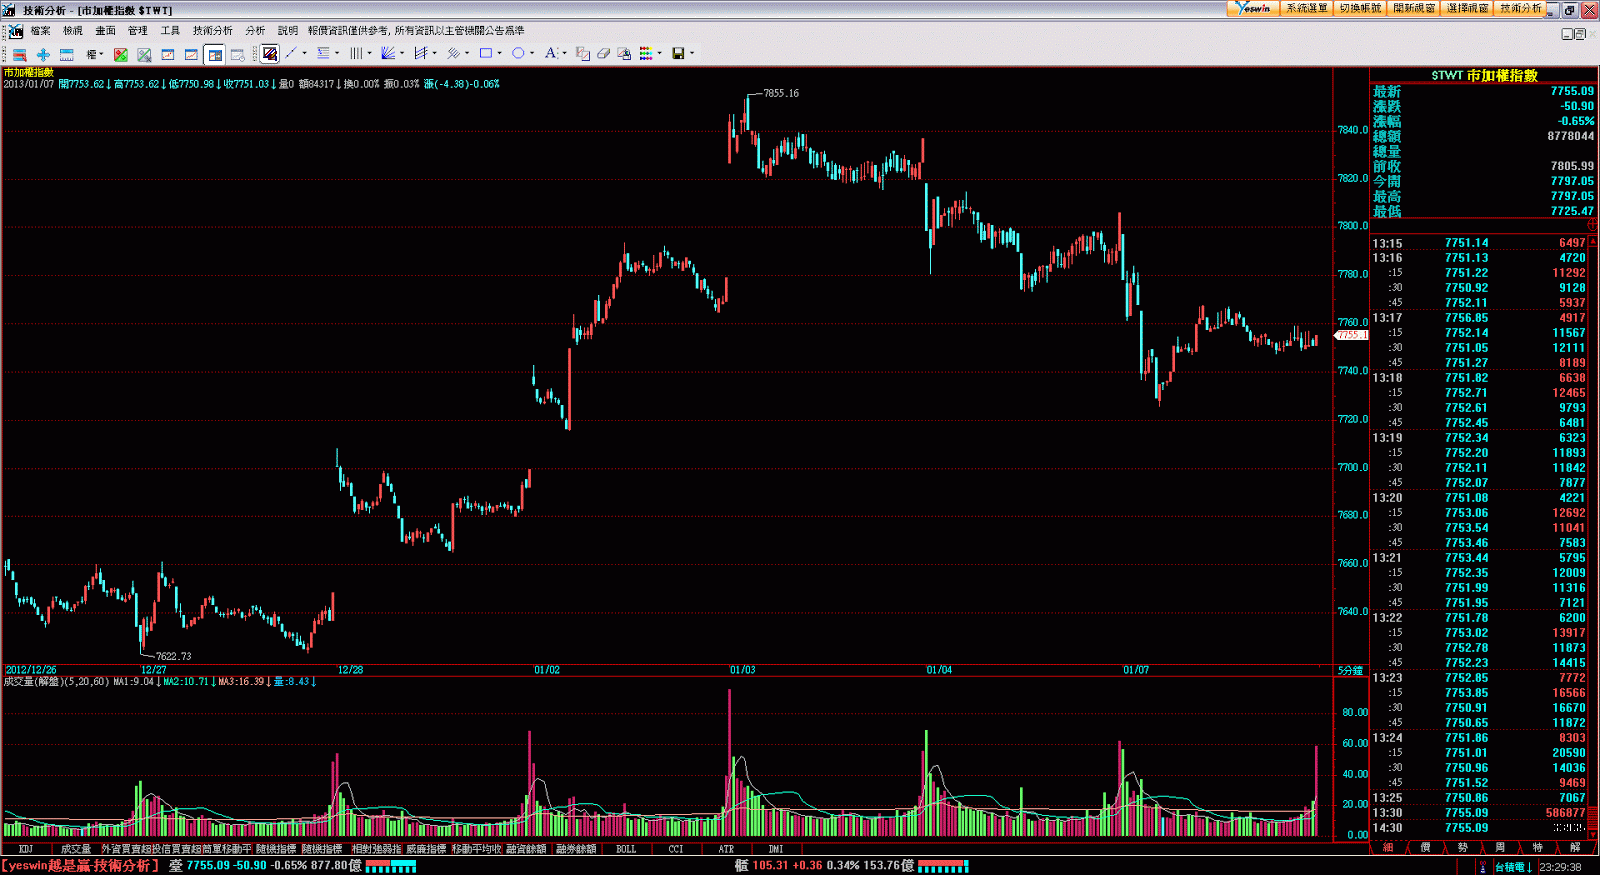Switch to the BOLL indicator tab
1600x875 pixels.
pyautogui.click(x=626, y=849)
